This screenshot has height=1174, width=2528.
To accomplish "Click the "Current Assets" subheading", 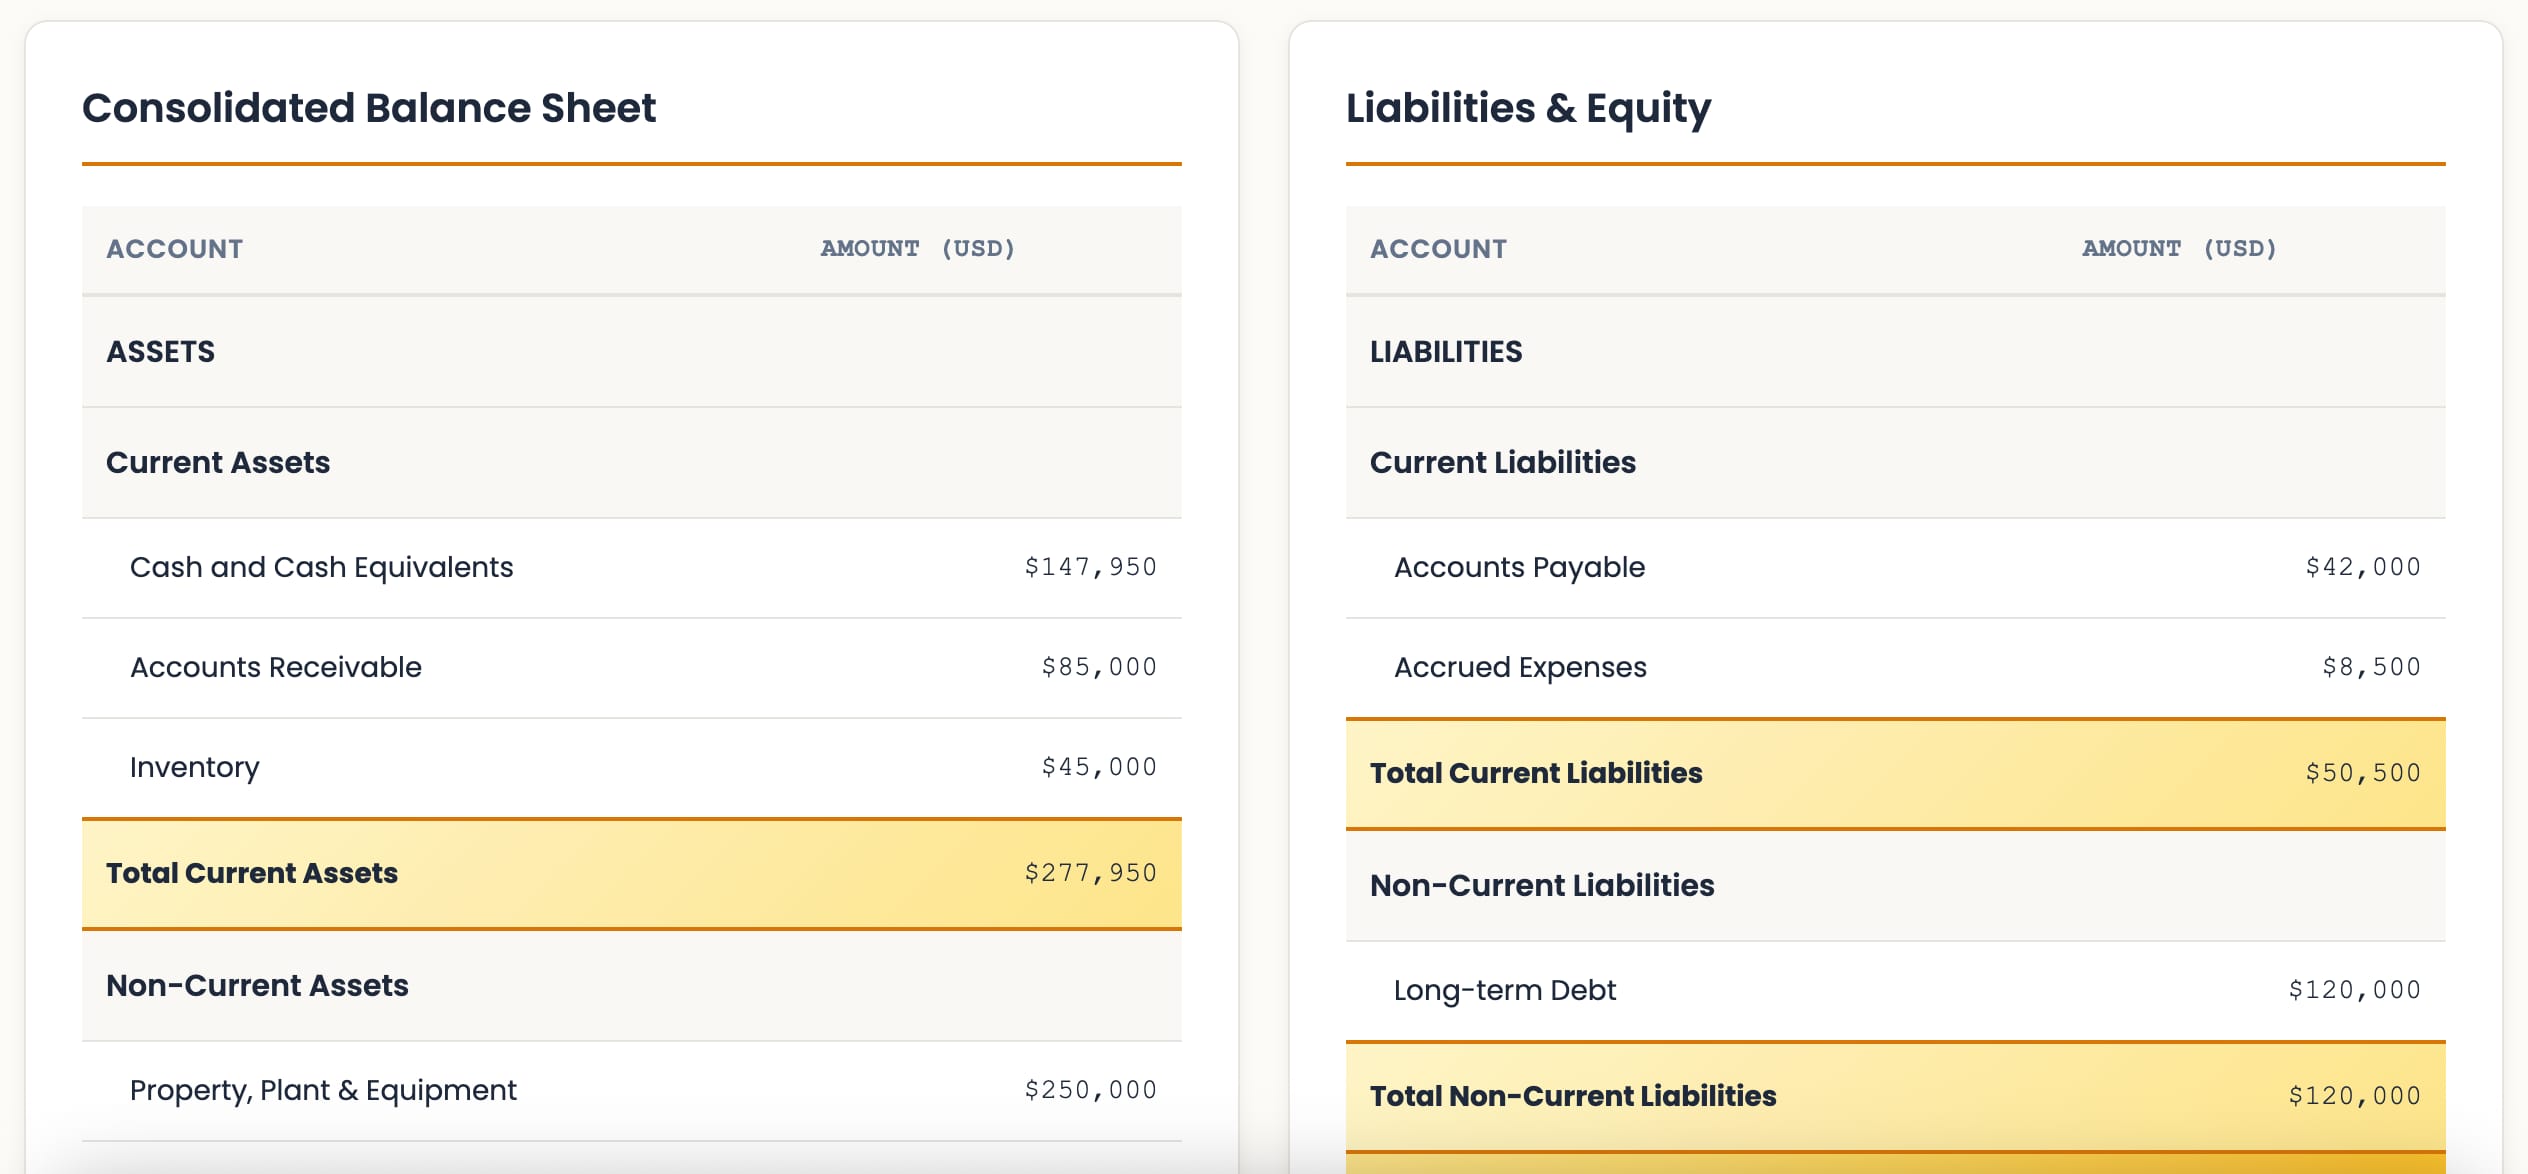I will pos(218,462).
